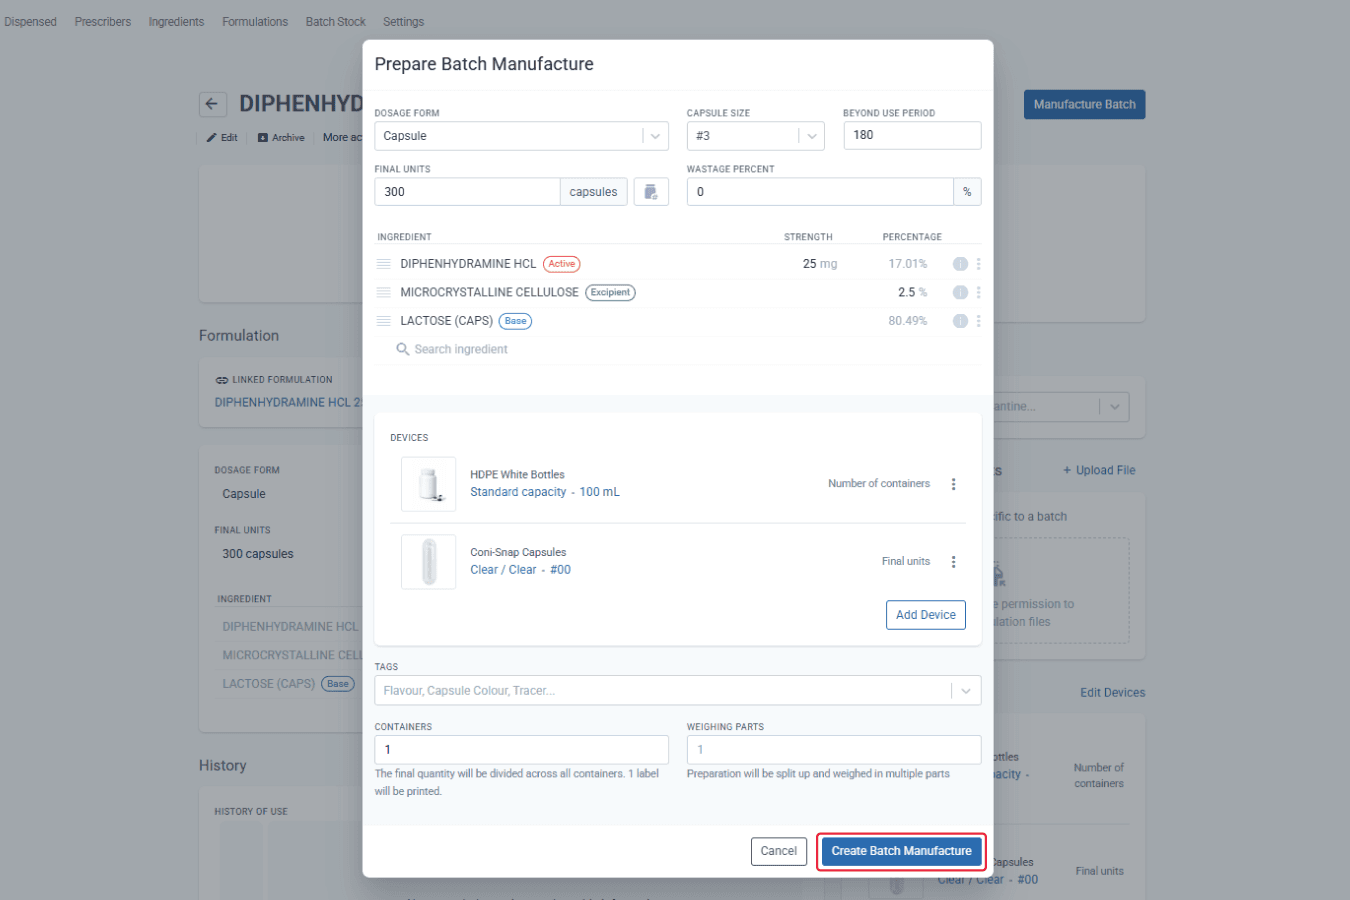Click Create Batch Manufacture button

[x=901, y=851]
